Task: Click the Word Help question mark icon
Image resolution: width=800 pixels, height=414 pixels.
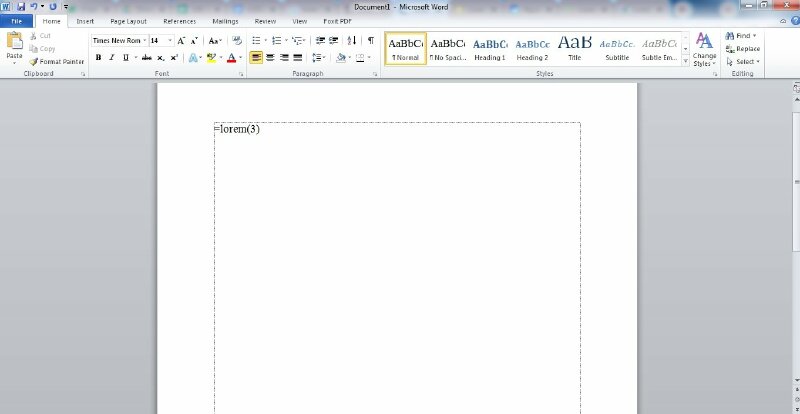Action: (795, 21)
